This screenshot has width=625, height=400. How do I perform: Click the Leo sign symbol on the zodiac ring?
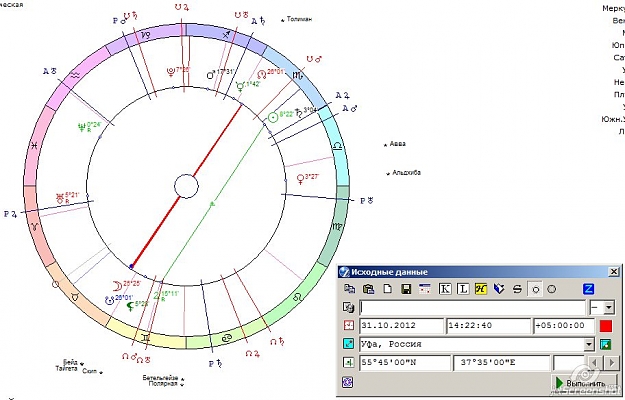coord(299,297)
